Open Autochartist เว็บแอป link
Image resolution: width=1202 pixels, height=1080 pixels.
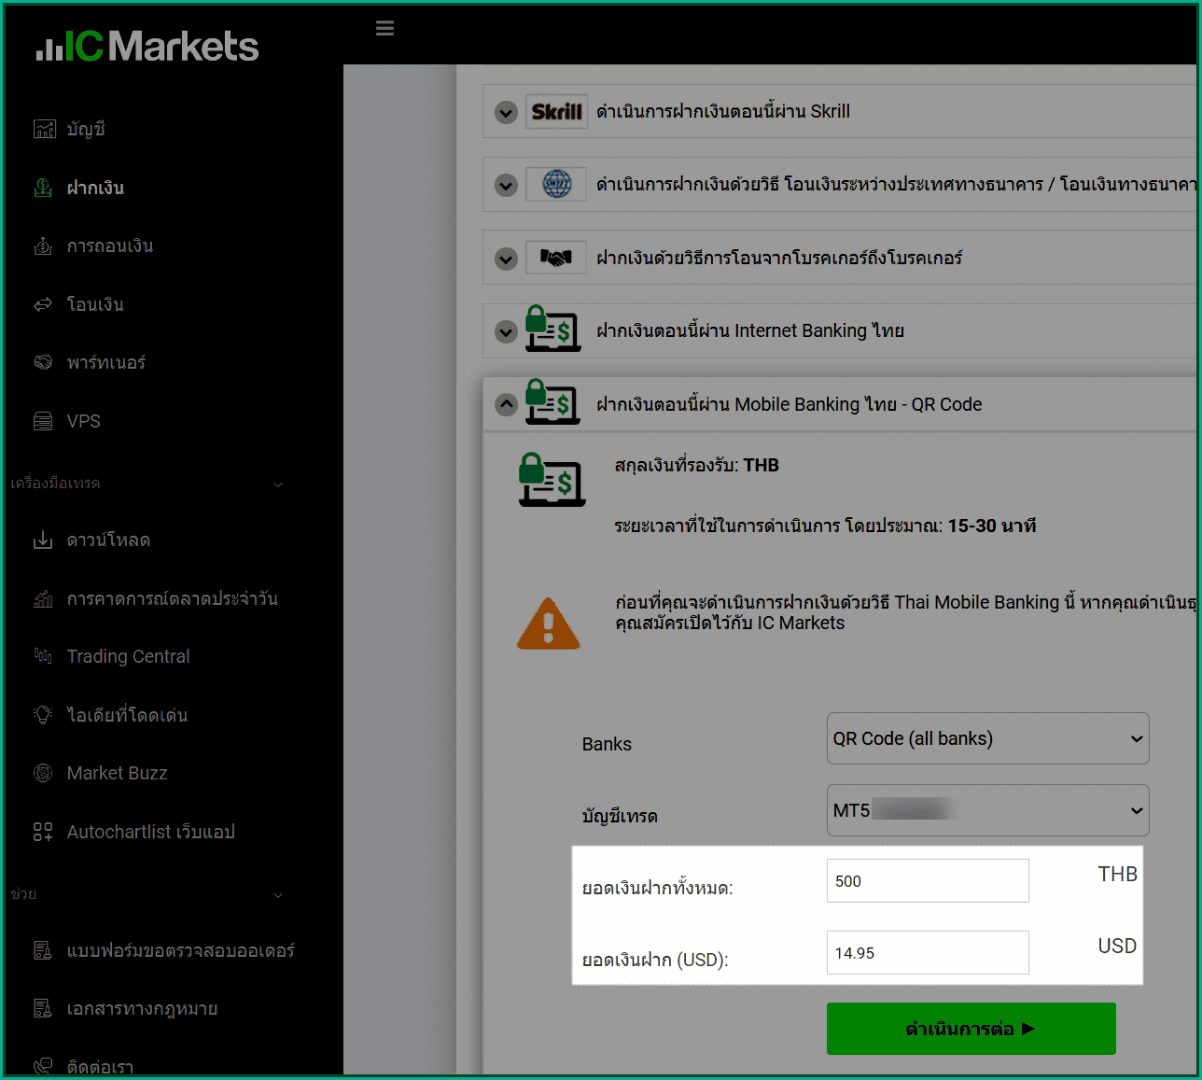click(x=151, y=832)
